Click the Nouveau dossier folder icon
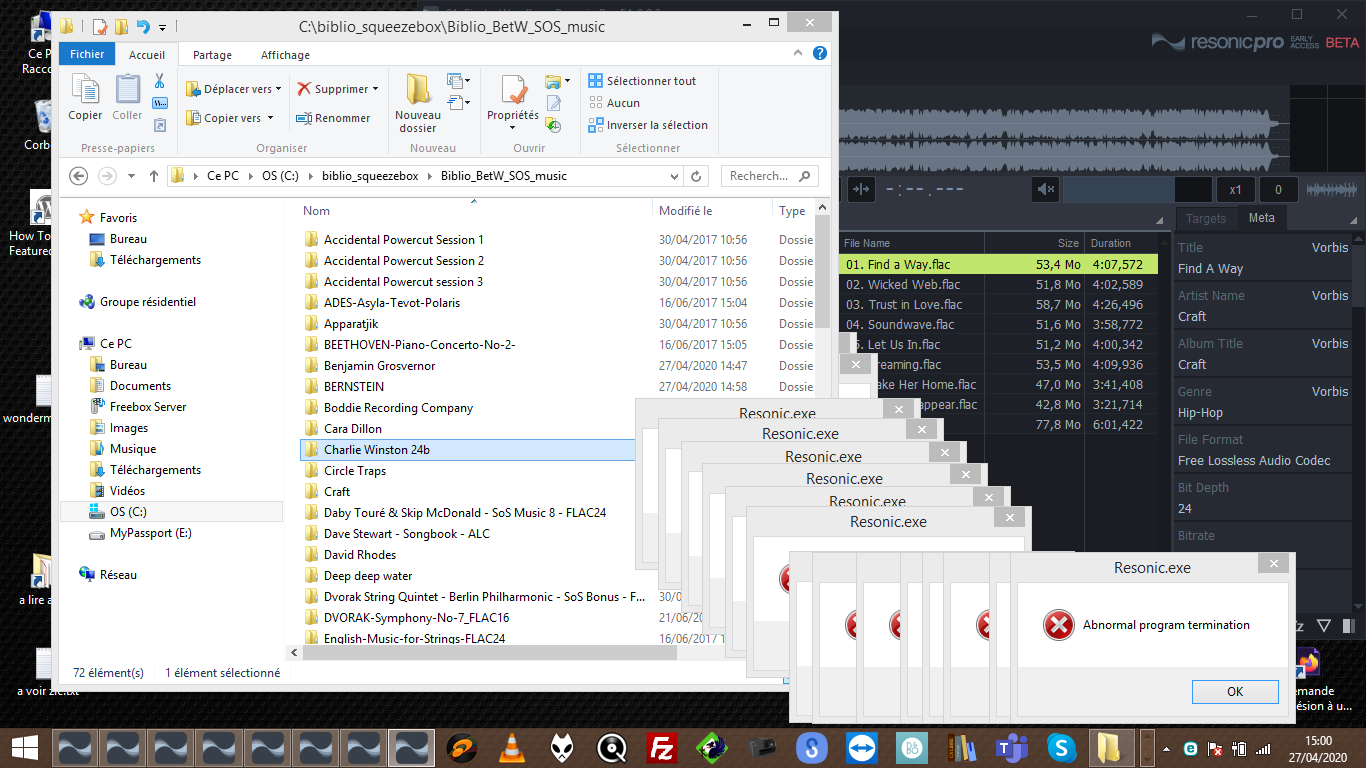The width and height of the screenshot is (1366, 768). [417, 91]
